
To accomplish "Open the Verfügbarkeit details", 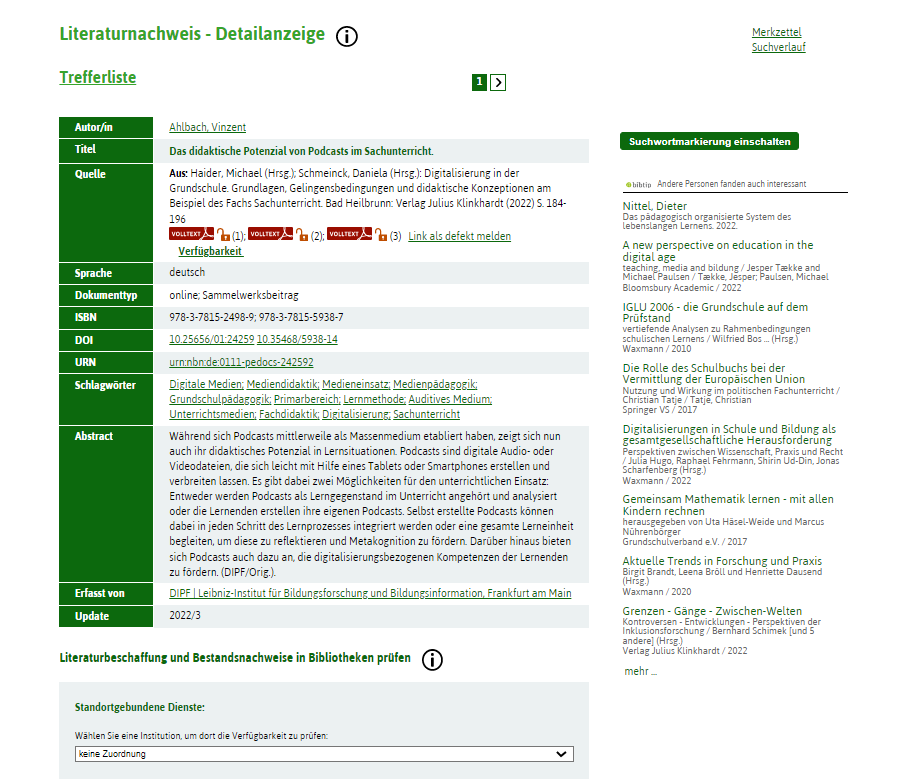I will pyautogui.click(x=210, y=252).
